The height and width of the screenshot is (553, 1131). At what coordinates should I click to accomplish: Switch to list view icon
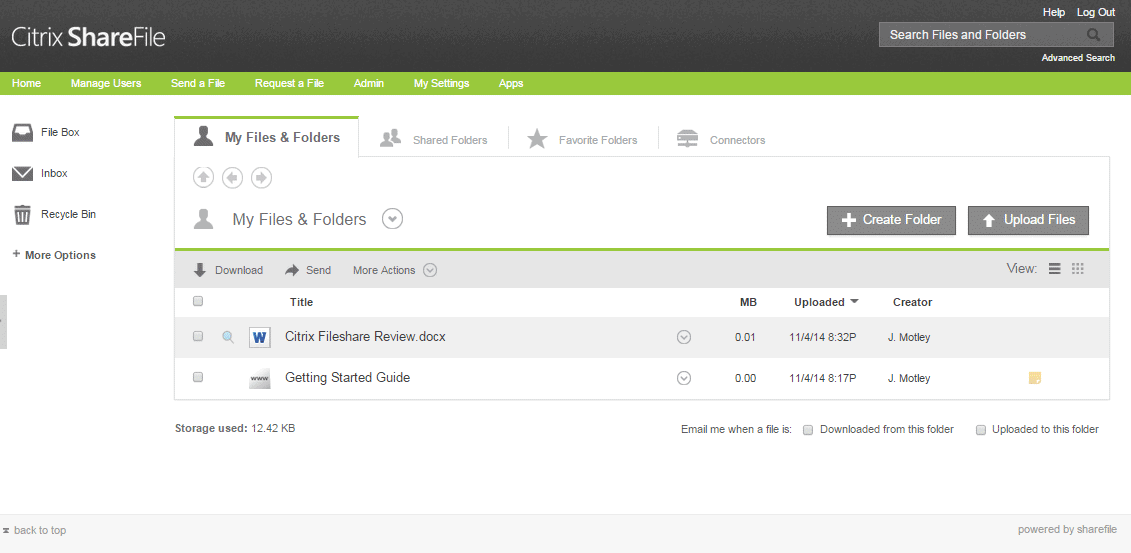tap(1055, 269)
